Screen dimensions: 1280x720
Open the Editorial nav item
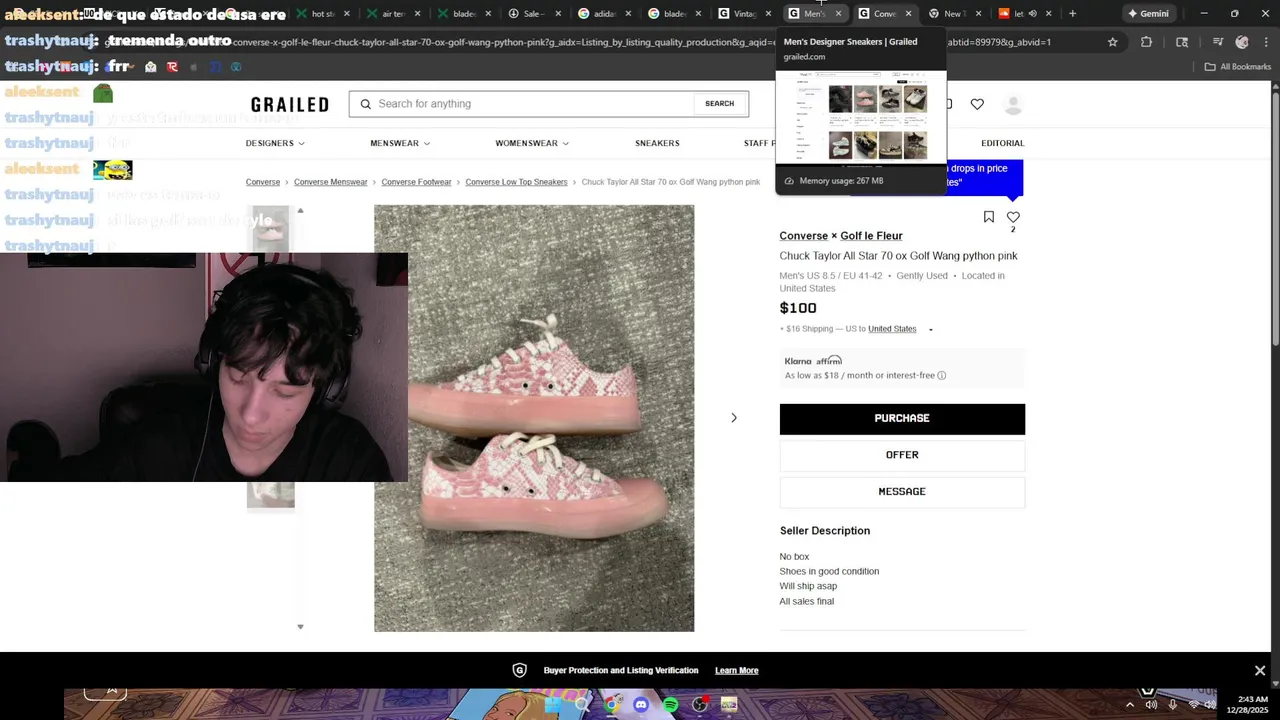(1002, 143)
